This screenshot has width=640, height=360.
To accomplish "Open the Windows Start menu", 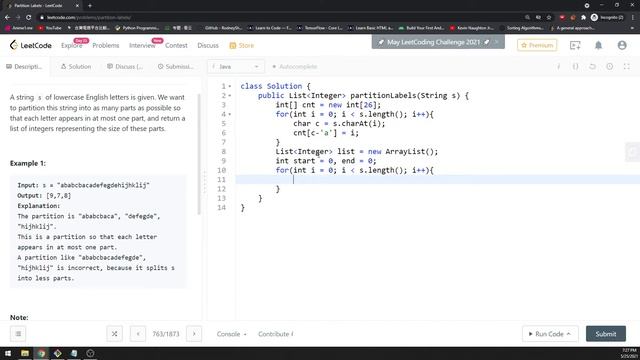I will pyautogui.click(x=8, y=353).
